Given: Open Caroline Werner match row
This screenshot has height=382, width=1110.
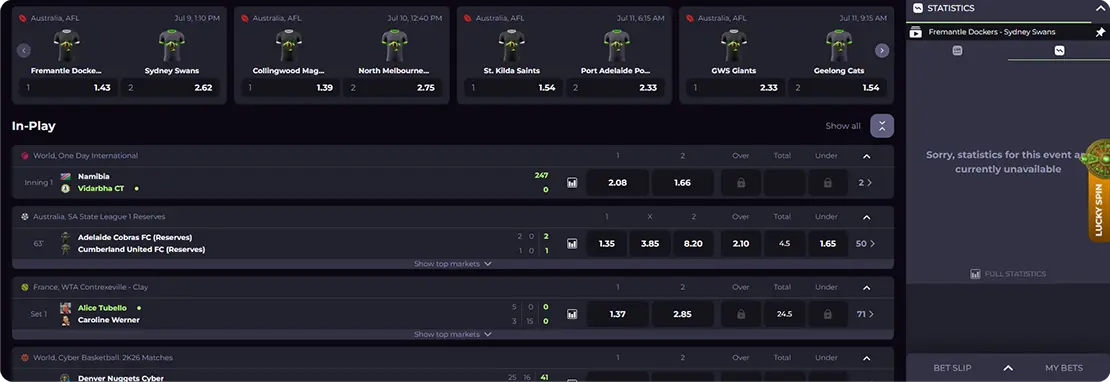Looking at the screenshot, I should pos(108,320).
